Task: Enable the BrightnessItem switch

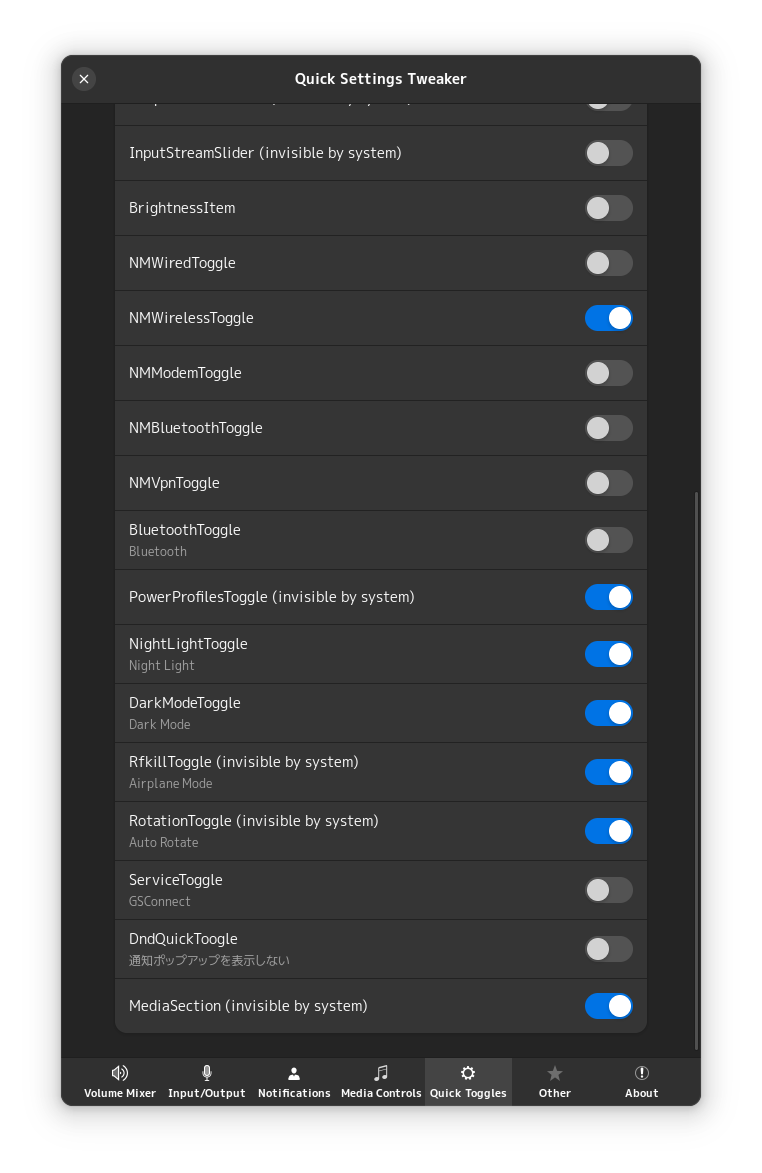Action: 608,208
